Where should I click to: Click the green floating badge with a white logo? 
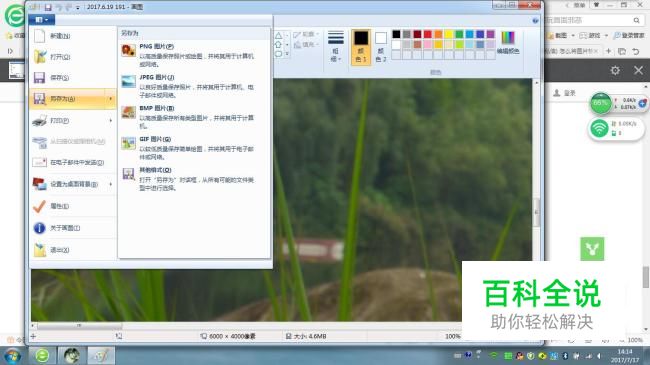592,249
